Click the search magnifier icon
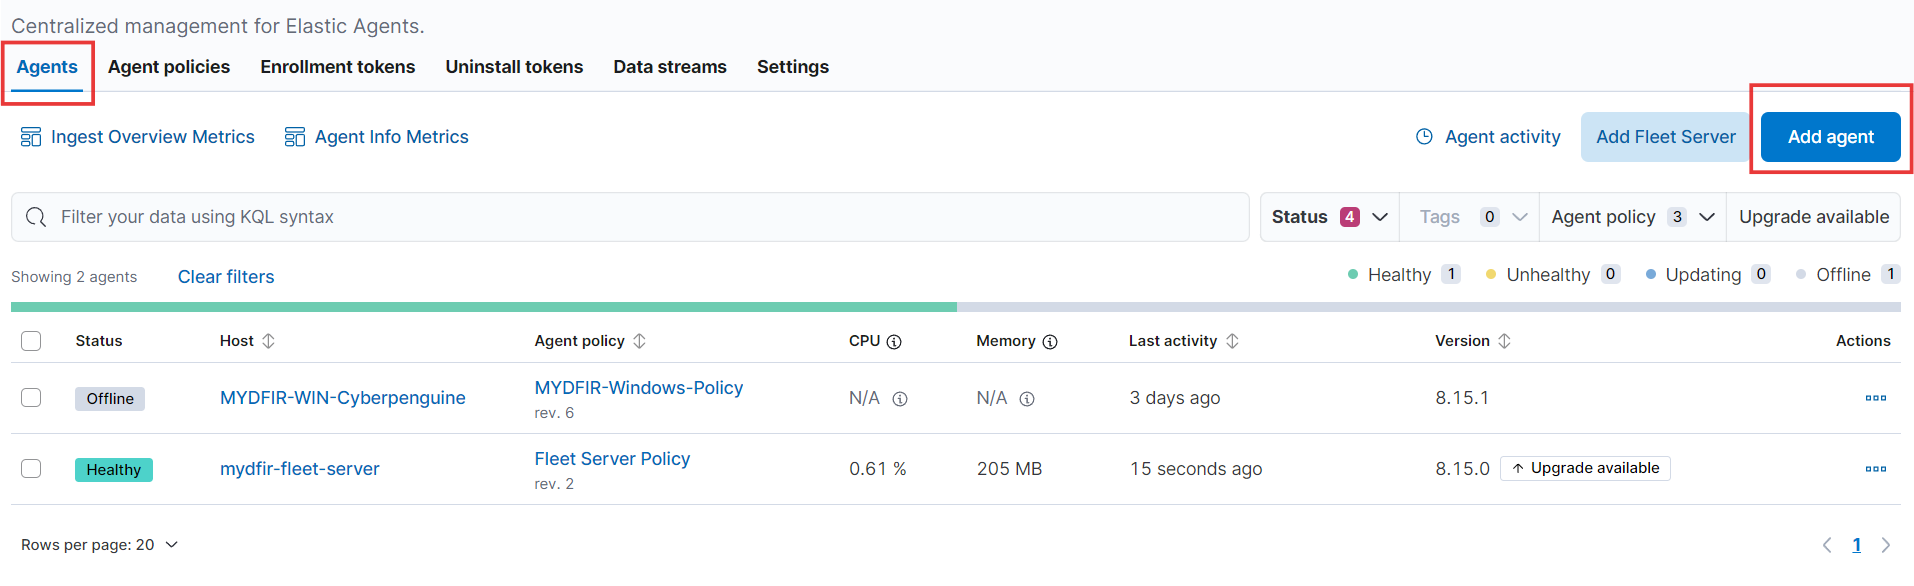Screen dimensions: 1914x586 pos(36,217)
